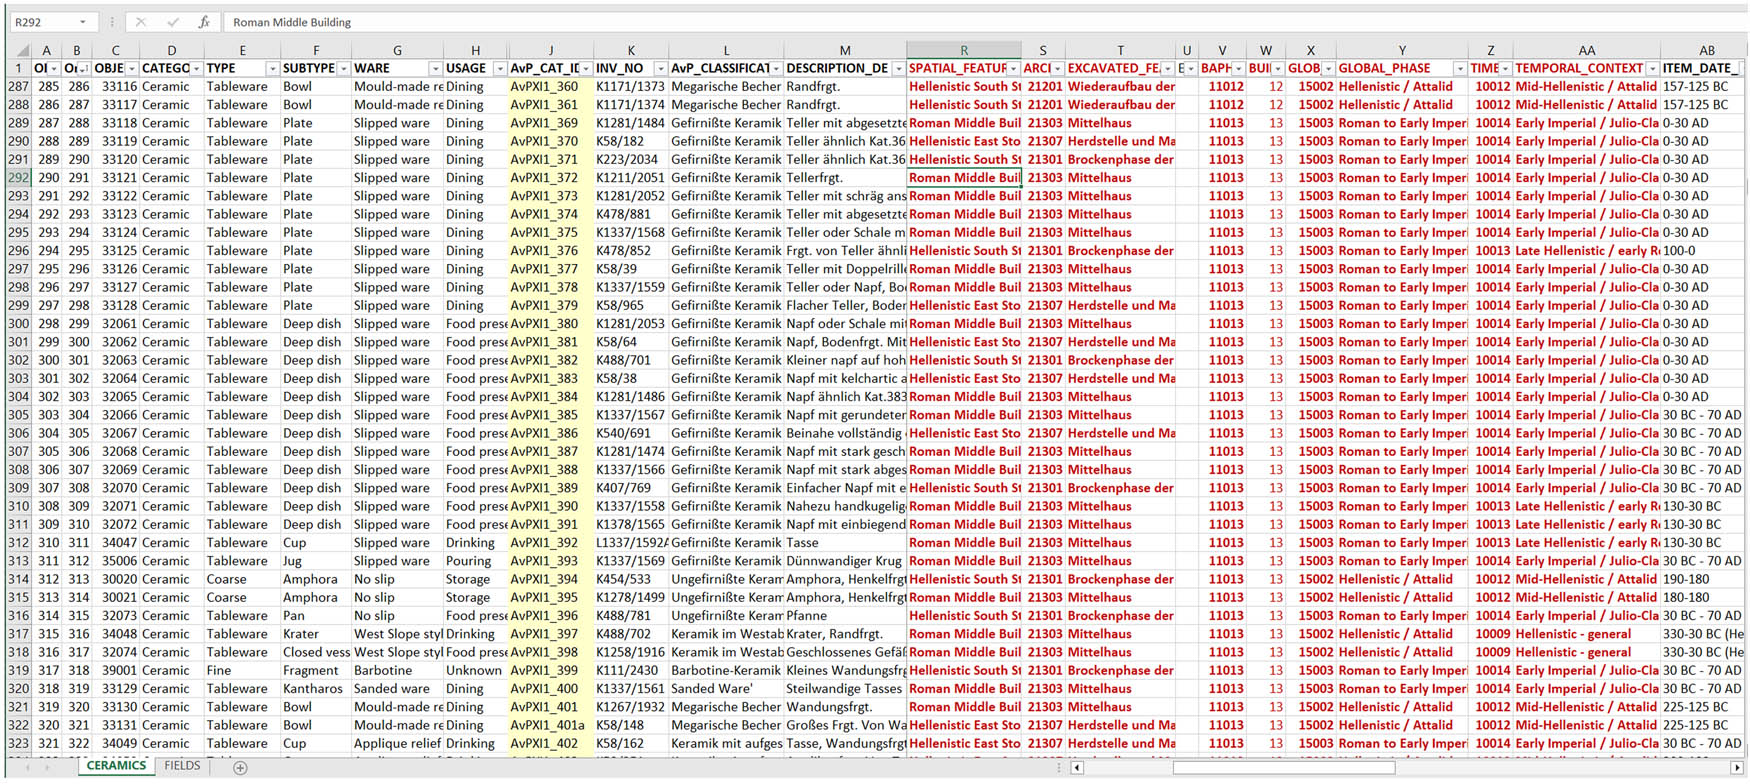Open the Name Box dropdown arrow

(83, 22)
